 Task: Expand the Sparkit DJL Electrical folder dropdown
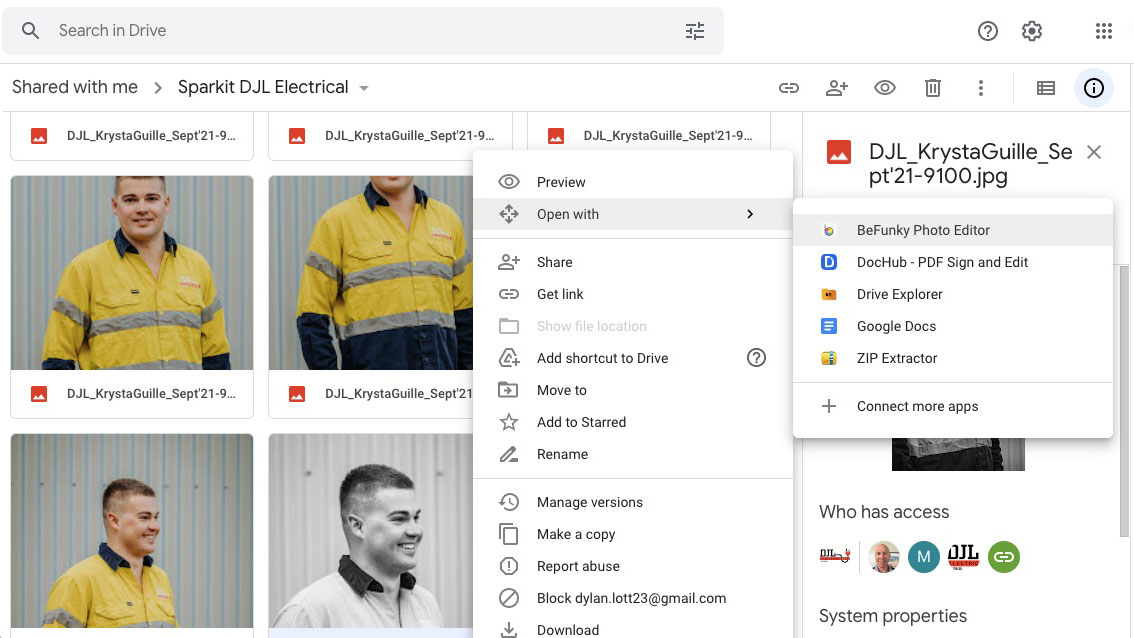[364, 88]
